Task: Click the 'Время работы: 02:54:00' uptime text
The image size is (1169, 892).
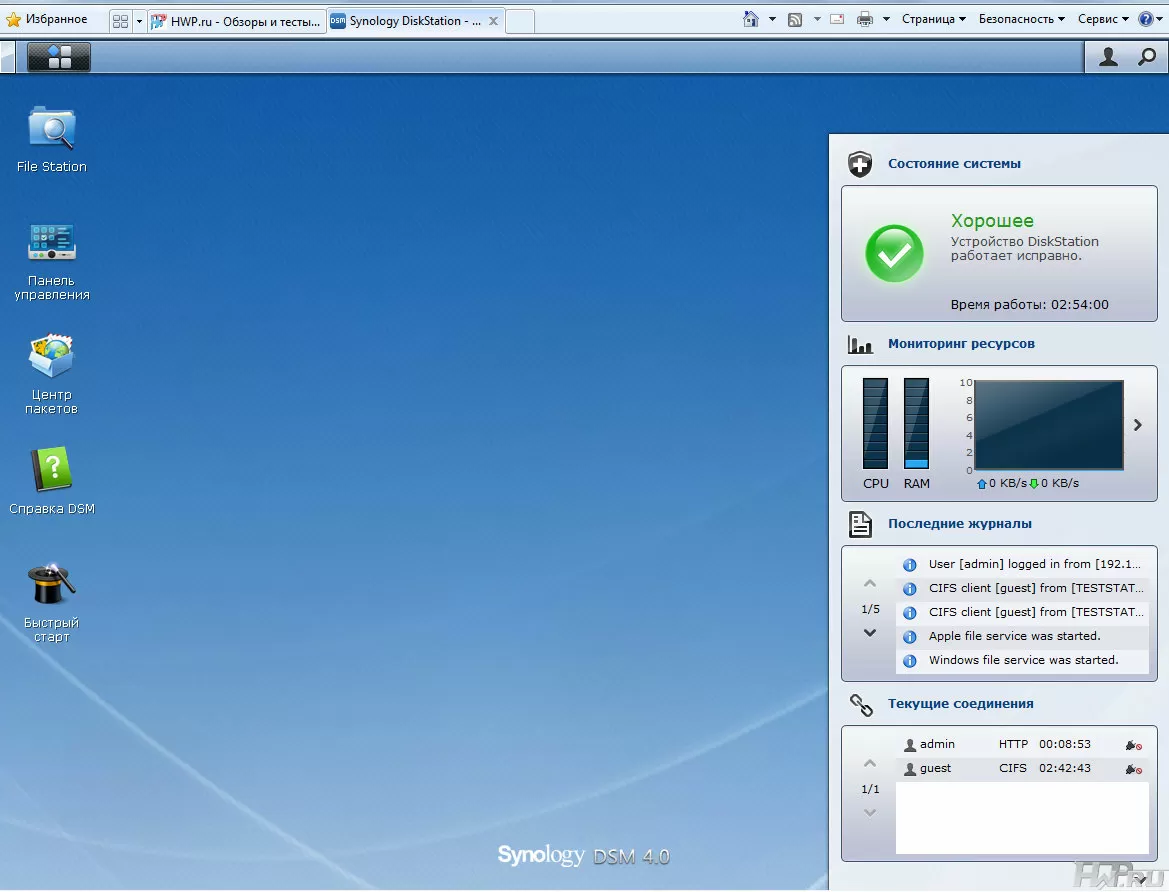Action: click(x=1029, y=305)
